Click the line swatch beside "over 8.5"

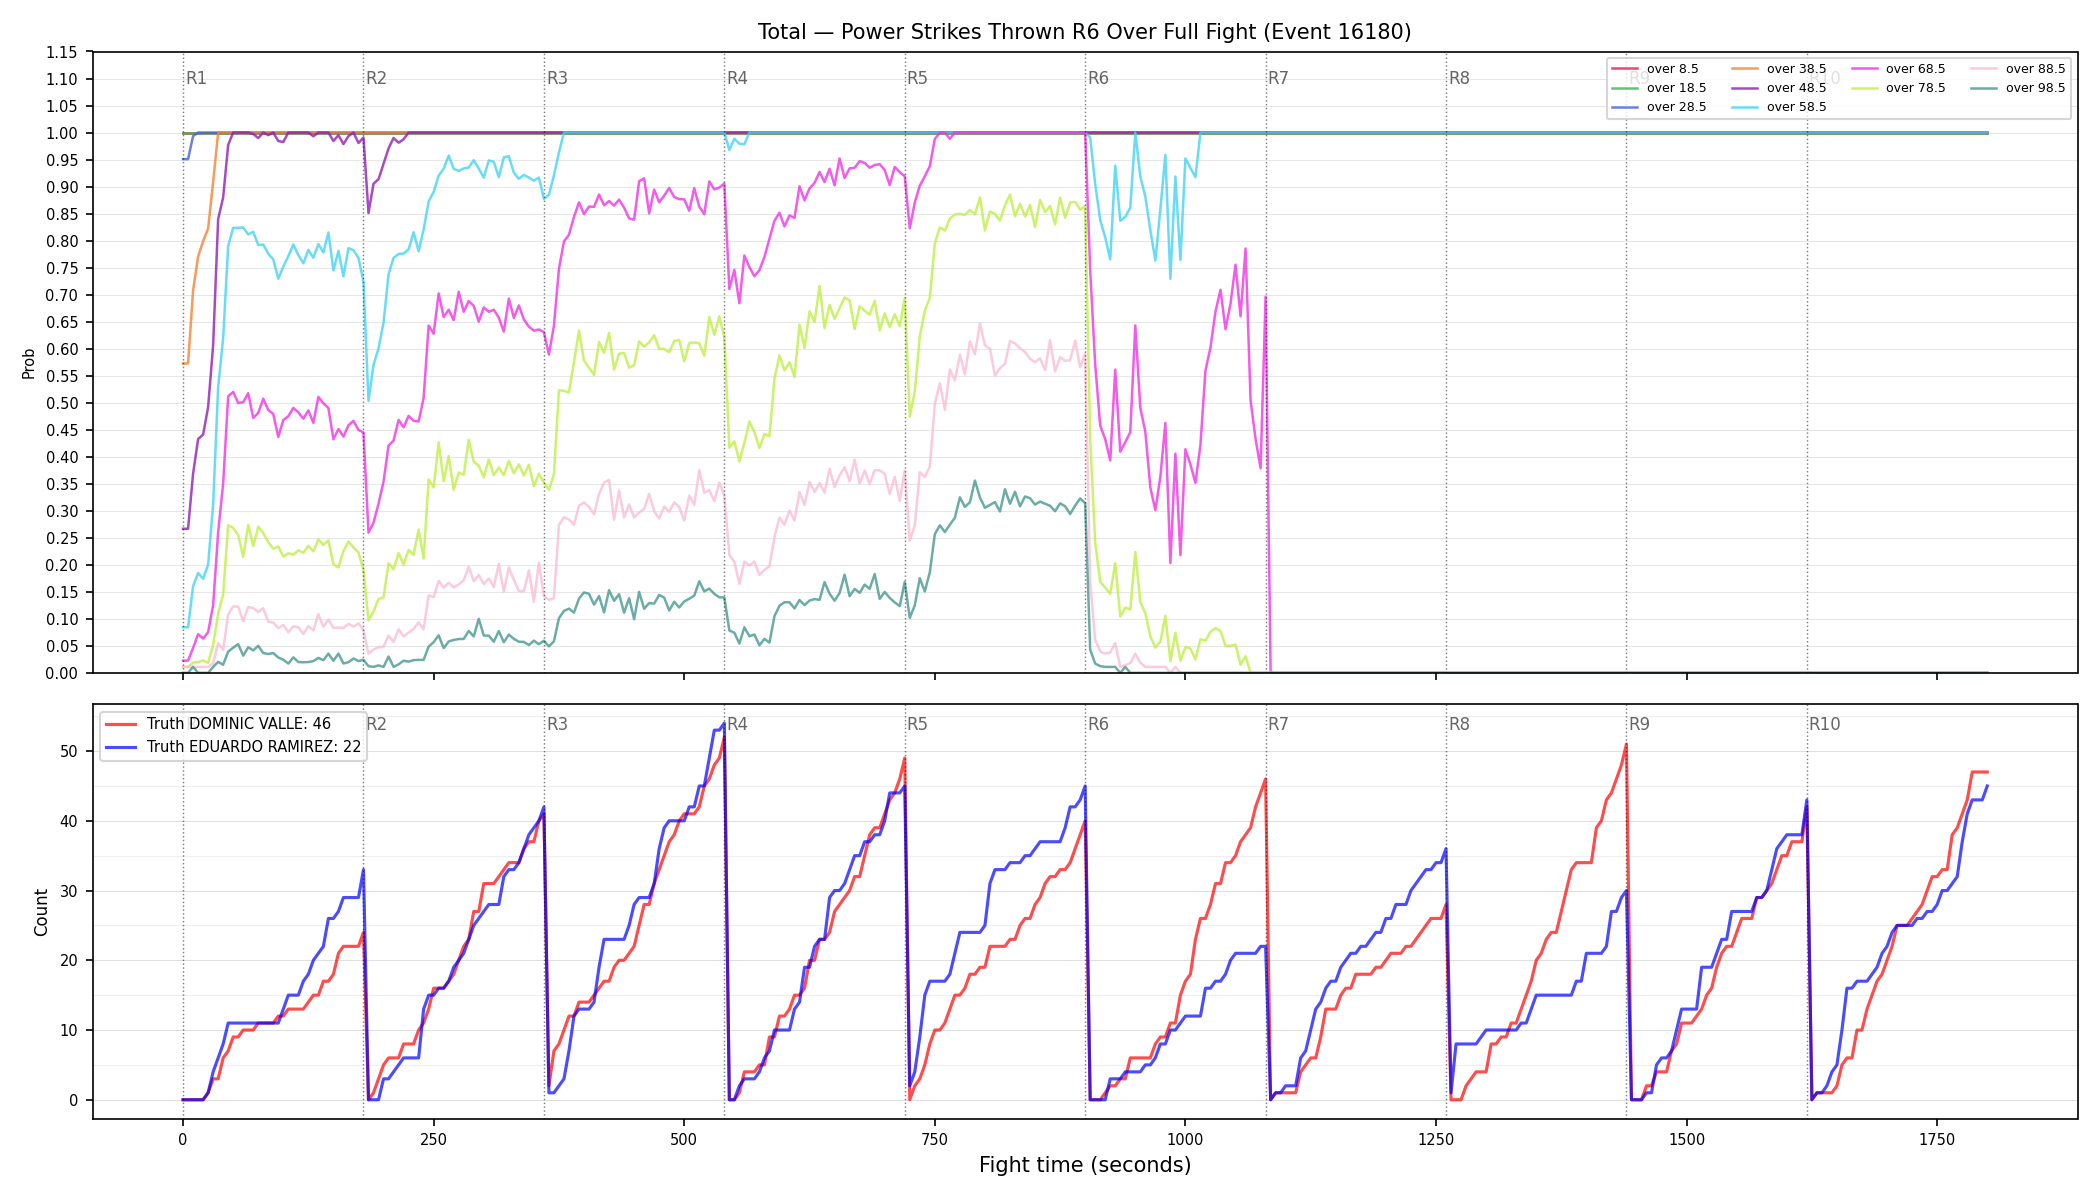pos(1625,69)
